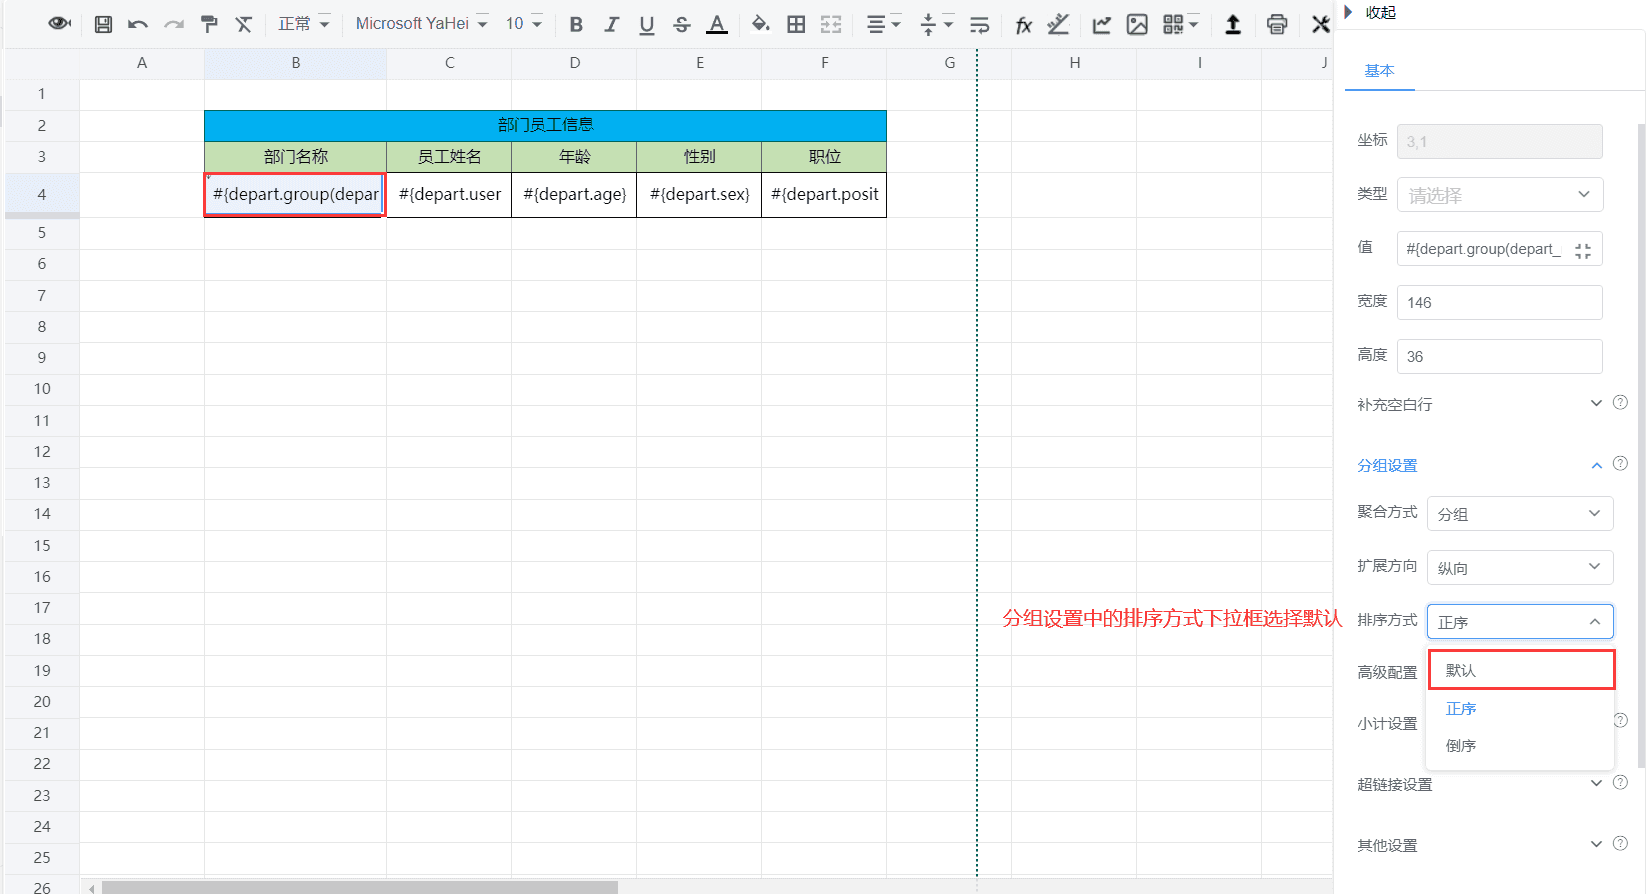1647x894 pixels.
Task: Show help for 补充空白行
Action: [x=1621, y=402]
